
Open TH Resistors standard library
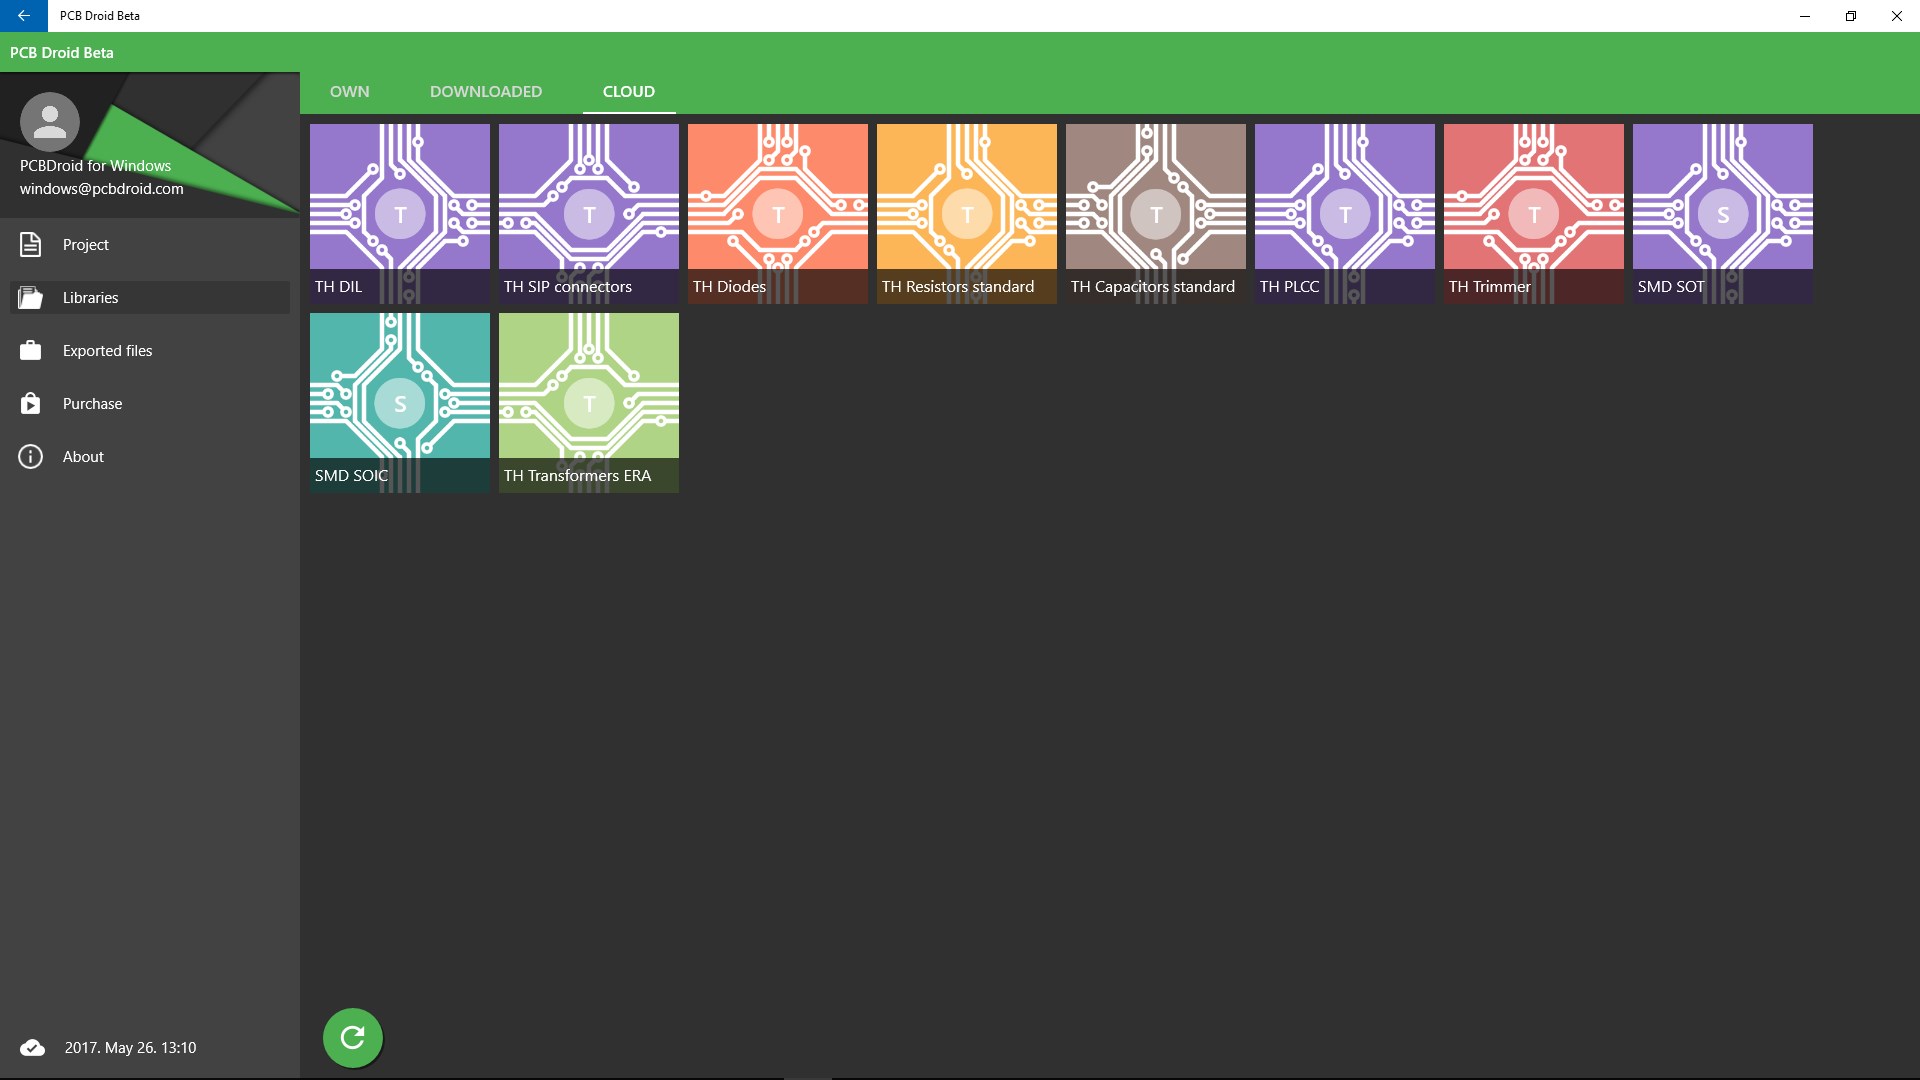(x=966, y=213)
